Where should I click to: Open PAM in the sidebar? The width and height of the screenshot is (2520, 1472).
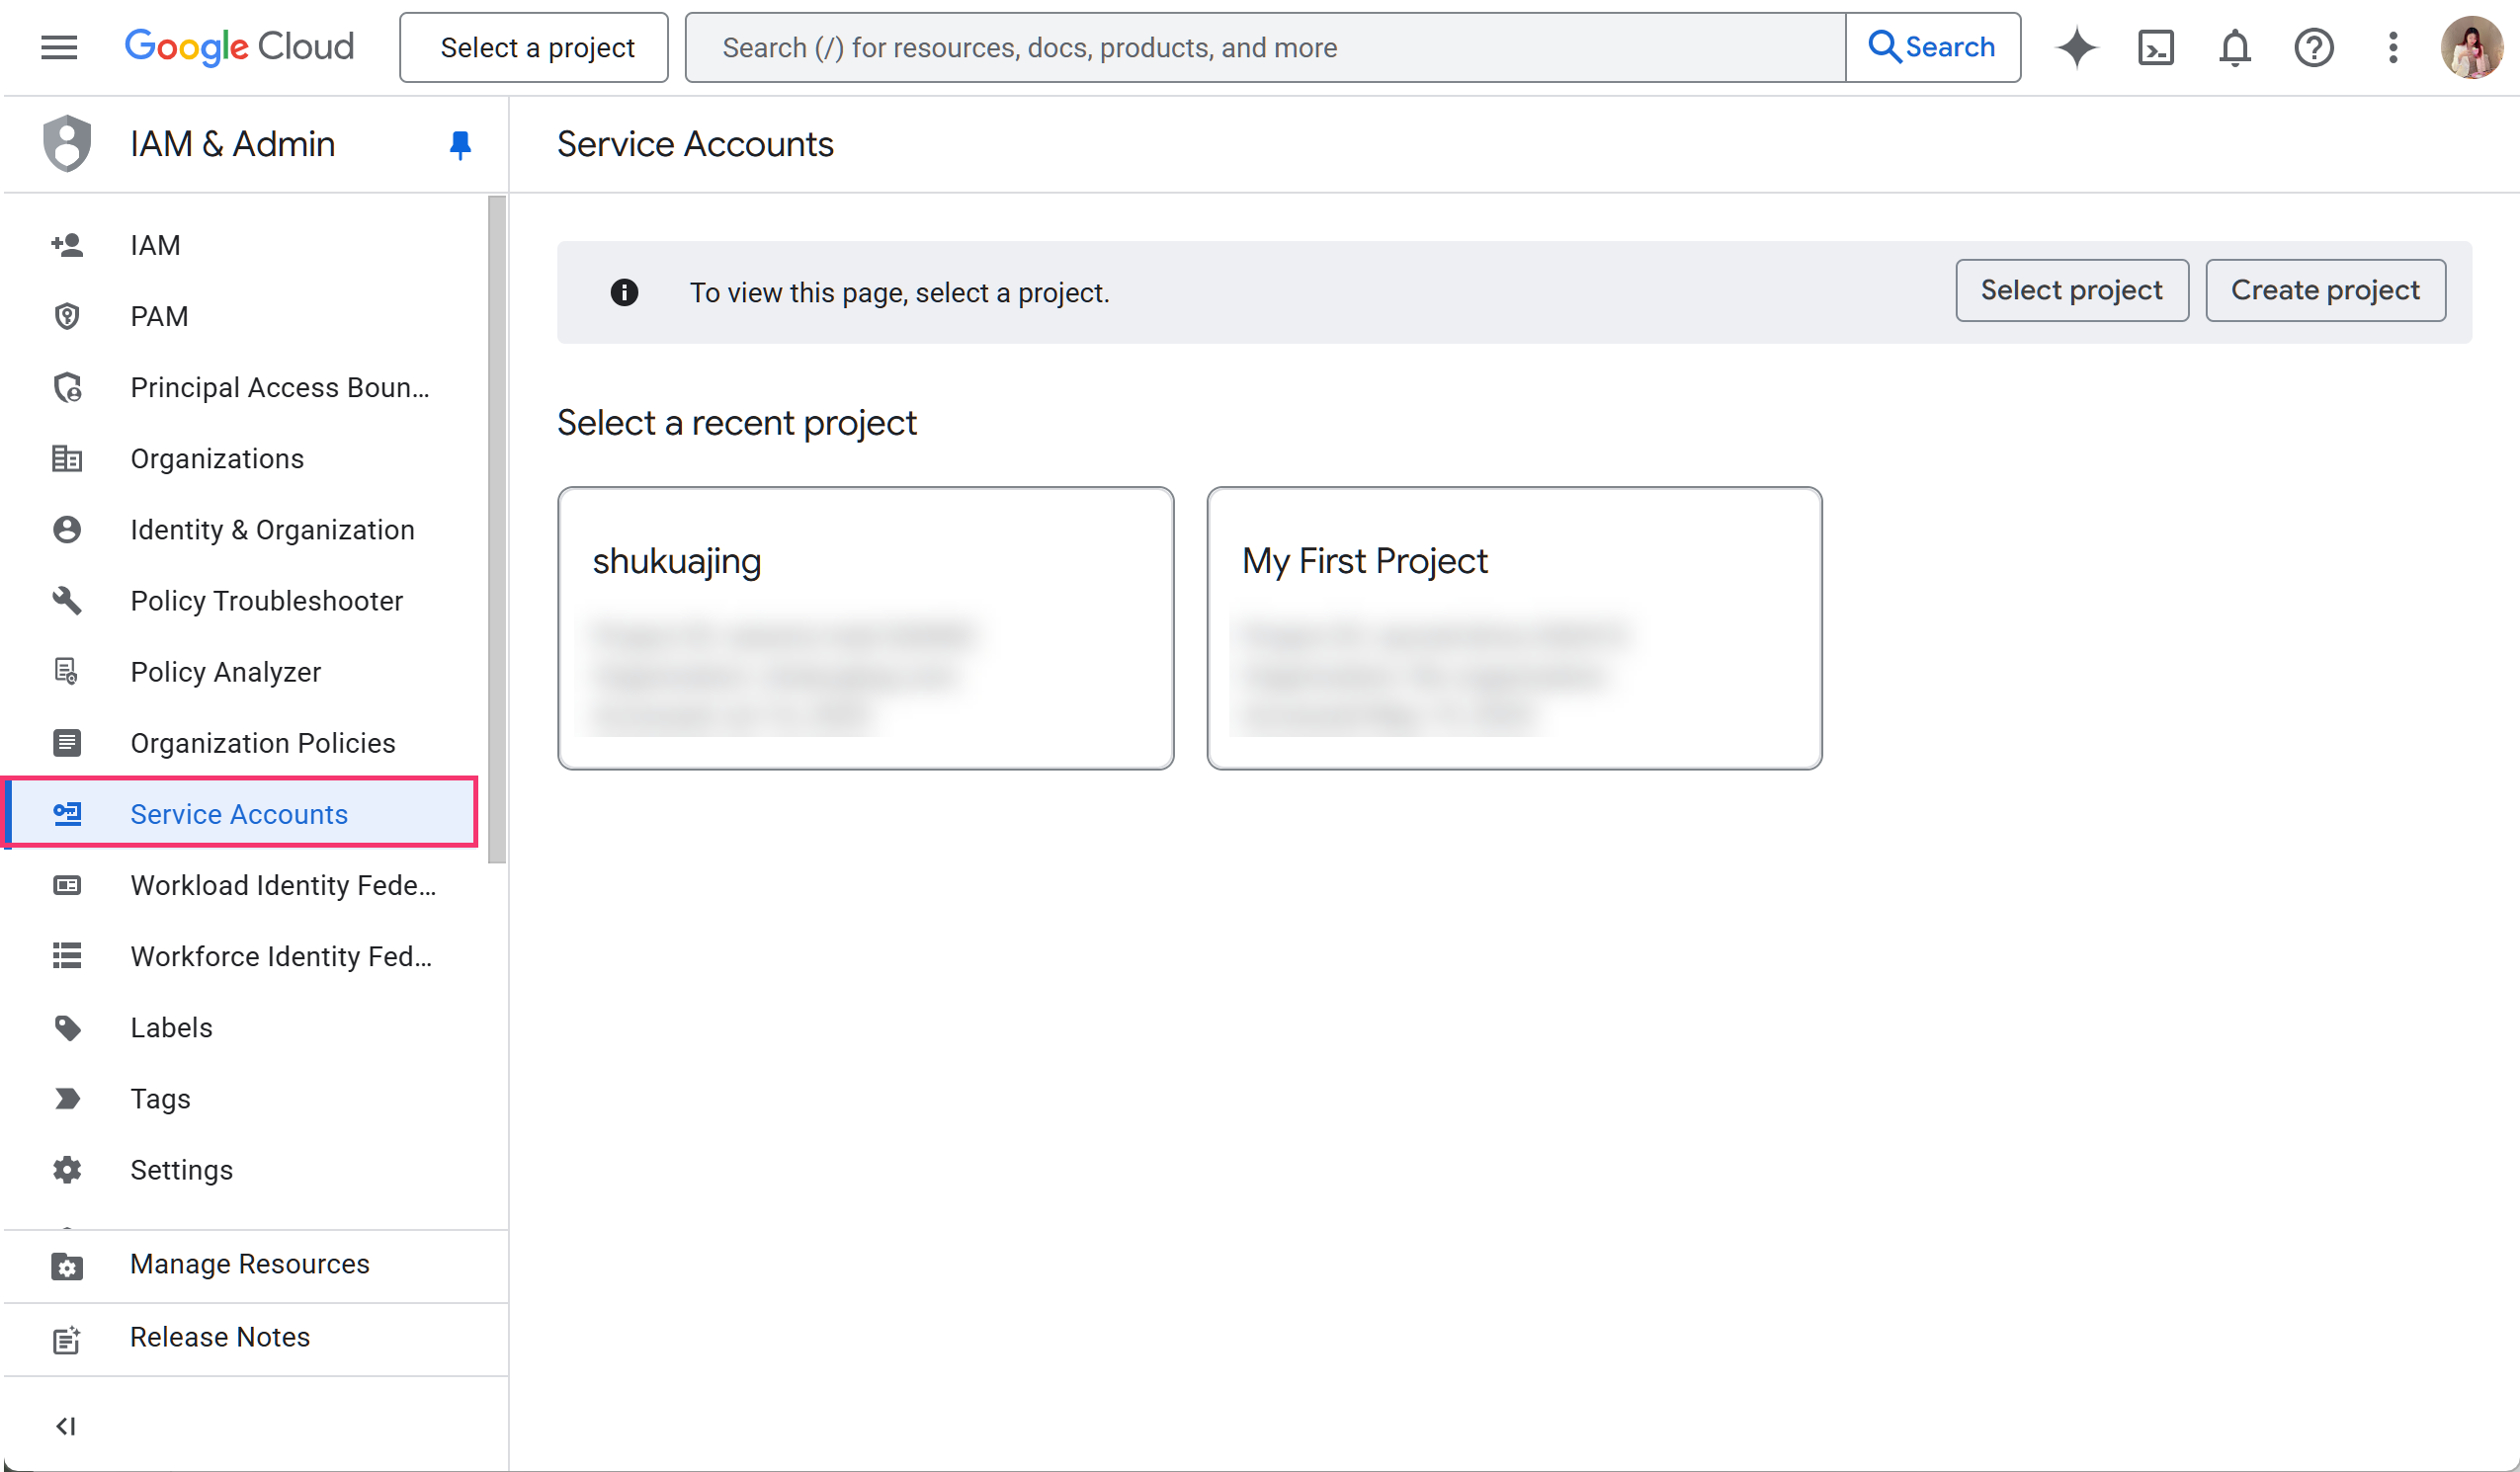[x=242, y=316]
